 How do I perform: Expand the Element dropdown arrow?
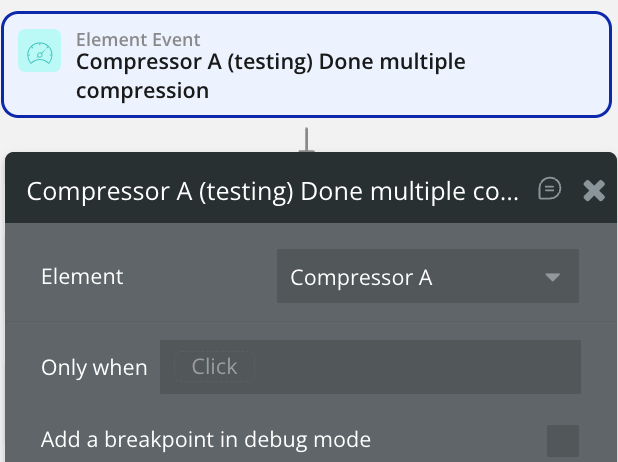point(553,277)
